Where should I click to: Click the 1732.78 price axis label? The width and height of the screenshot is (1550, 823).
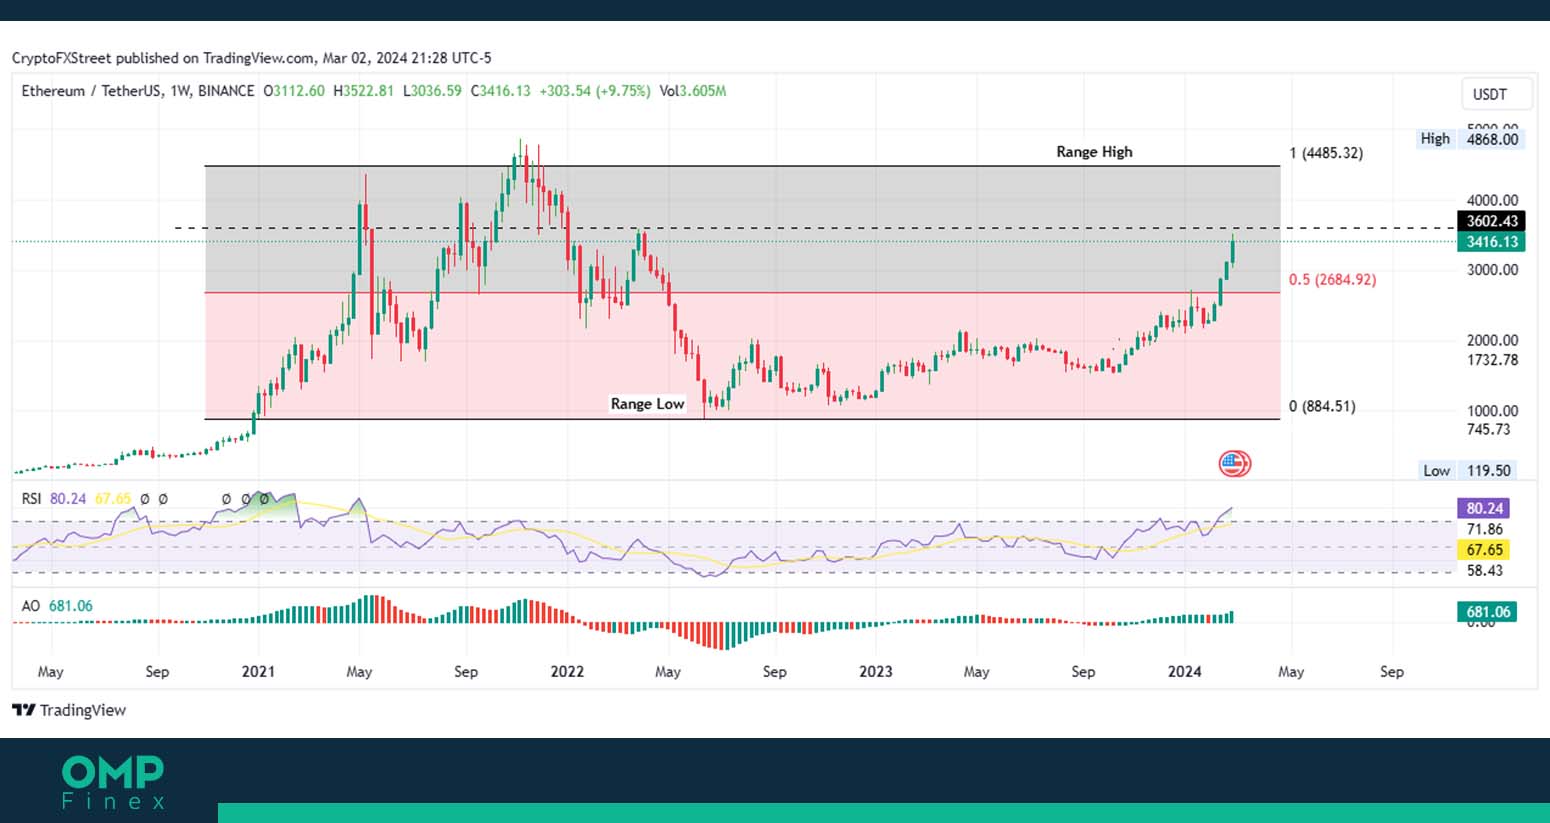(x=1492, y=360)
